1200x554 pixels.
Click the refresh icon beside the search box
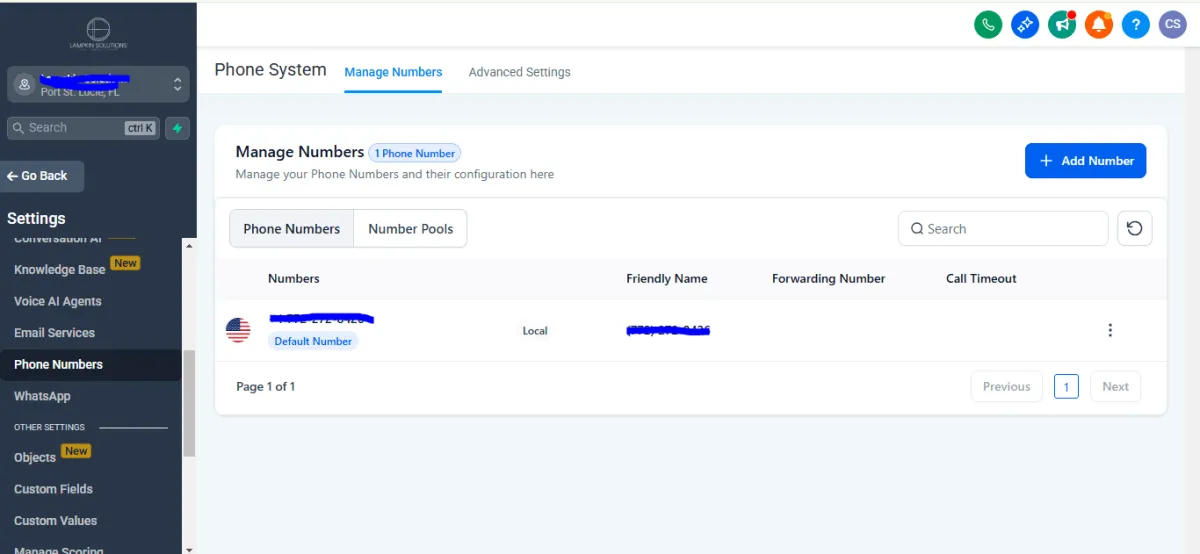coord(1135,228)
